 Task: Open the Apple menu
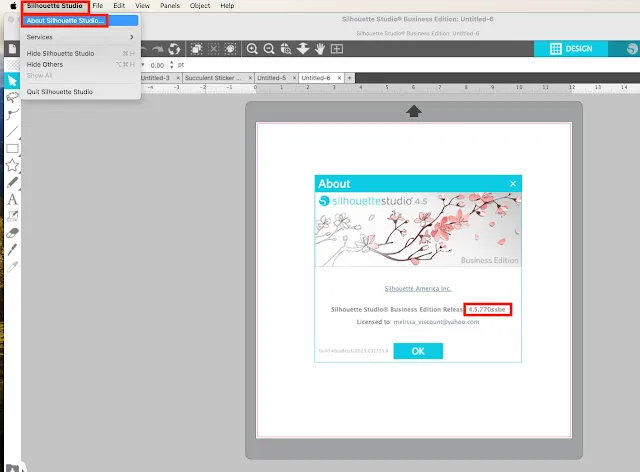(x=13, y=6)
